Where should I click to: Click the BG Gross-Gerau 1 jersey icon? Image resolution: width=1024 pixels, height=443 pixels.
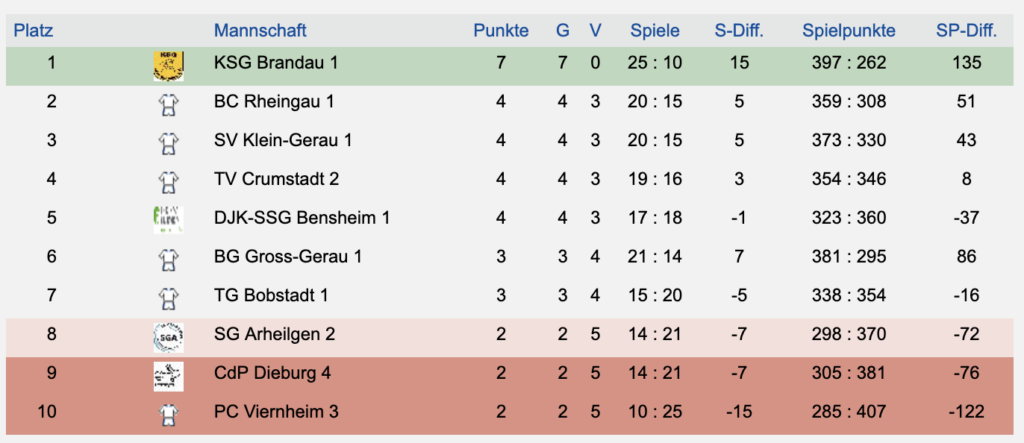pyautogui.click(x=168, y=257)
